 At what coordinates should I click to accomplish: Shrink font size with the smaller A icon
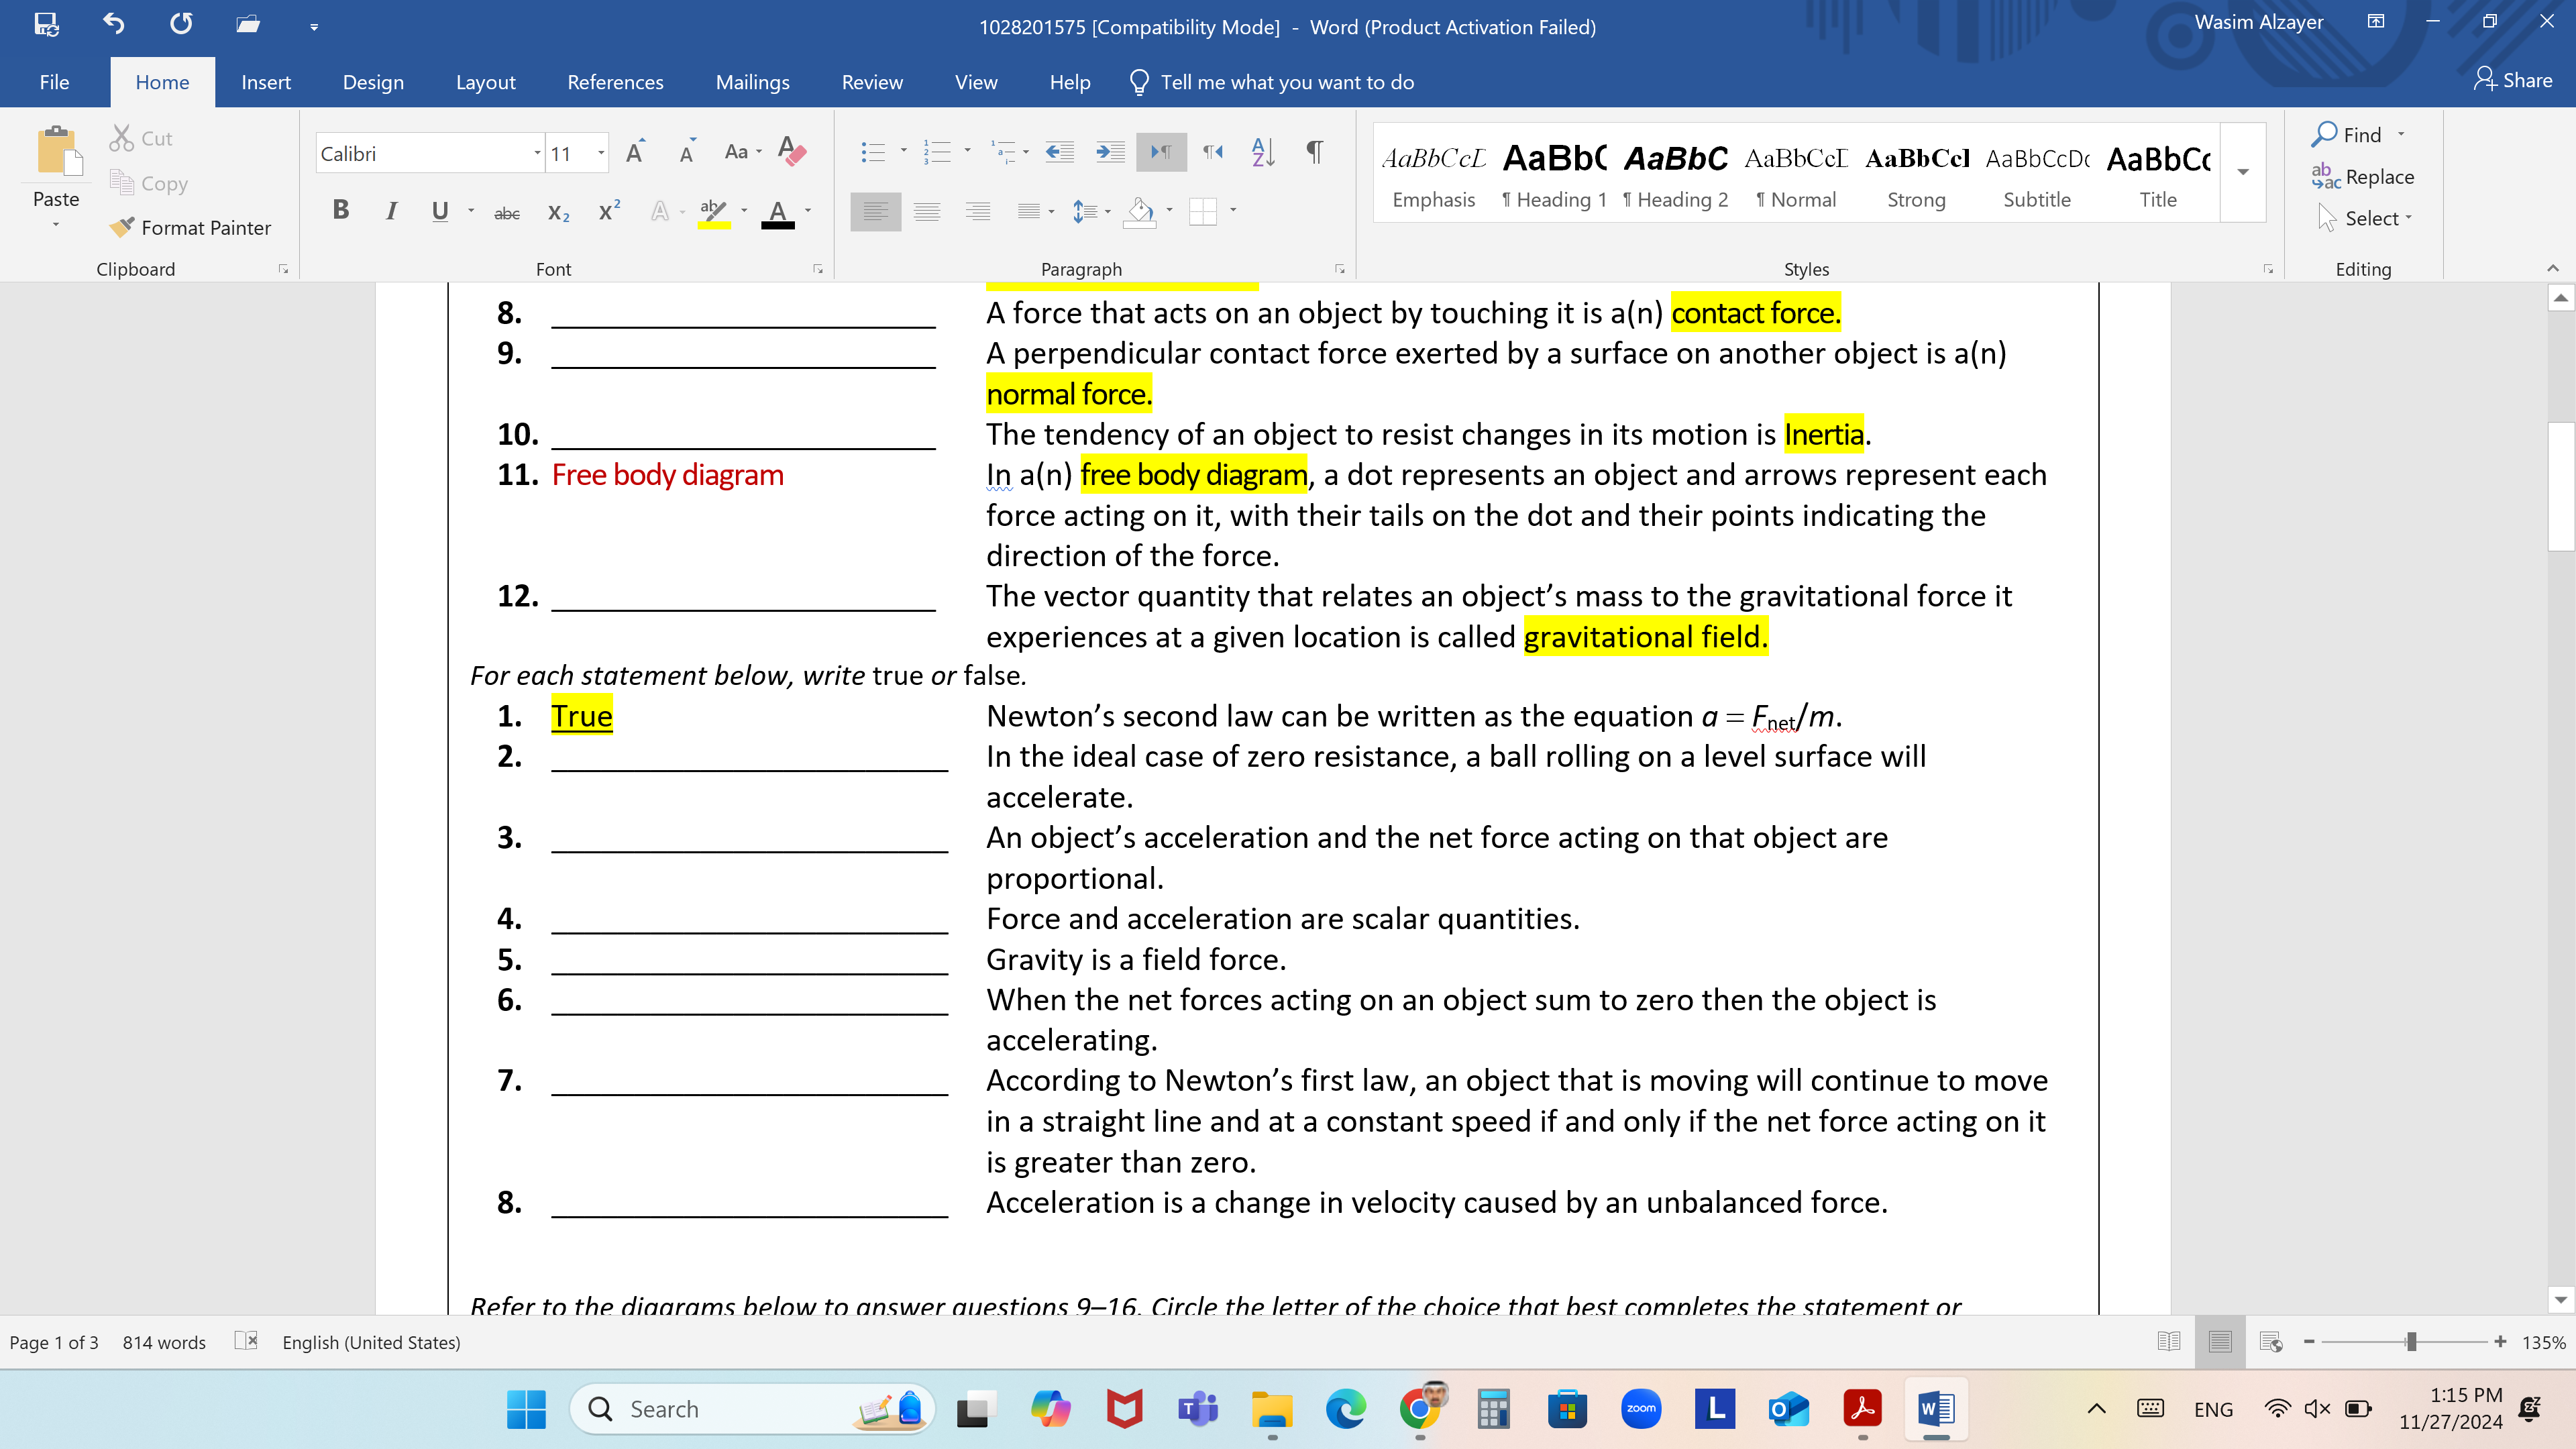click(x=688, y=152)
